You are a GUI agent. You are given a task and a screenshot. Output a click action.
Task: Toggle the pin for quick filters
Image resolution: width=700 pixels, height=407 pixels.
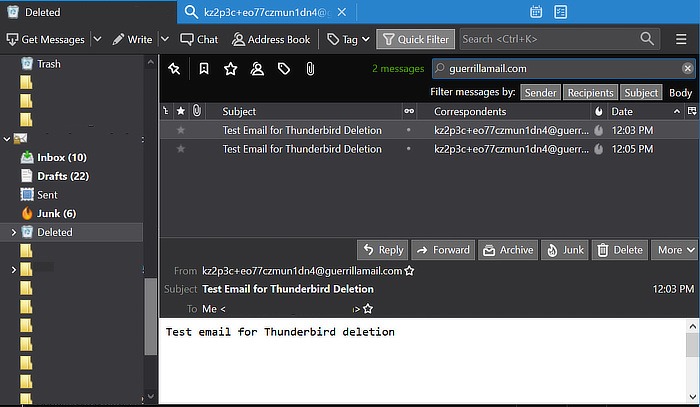174,69
